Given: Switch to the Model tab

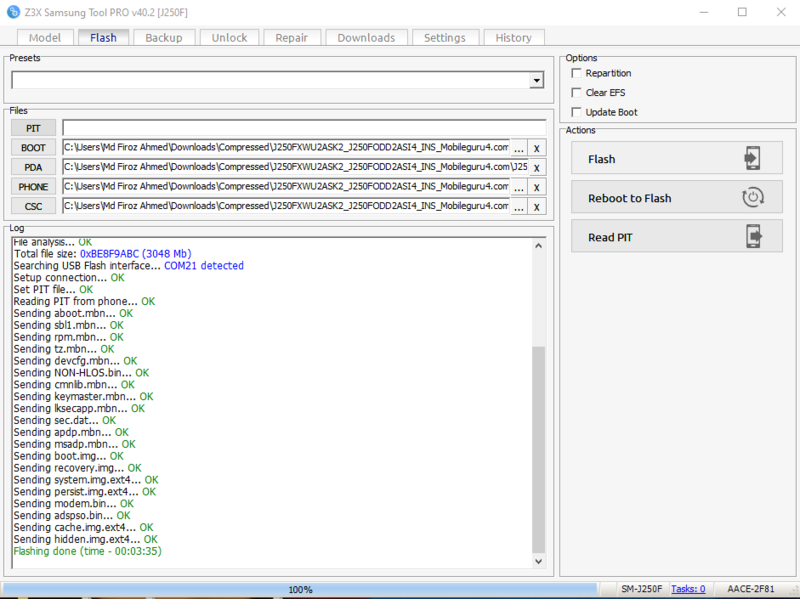Looking at the screenshot, I should [x=45, y=38].
